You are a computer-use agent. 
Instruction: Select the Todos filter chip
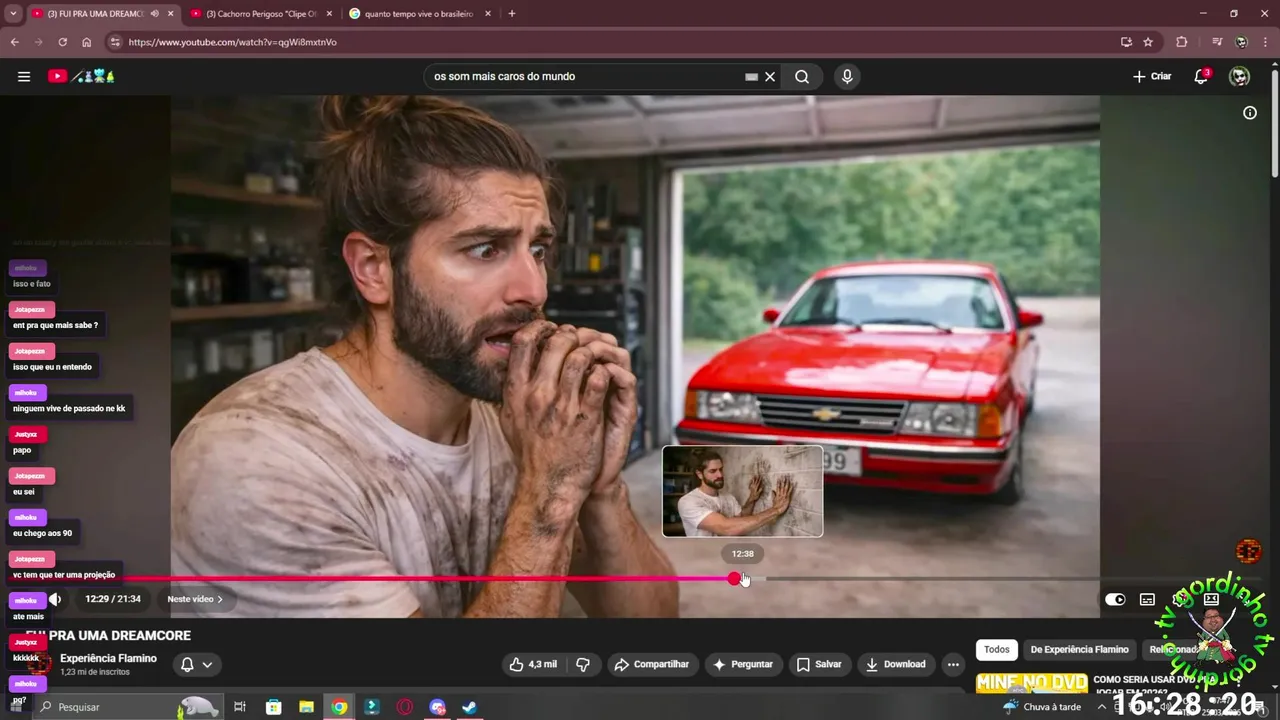pos(997,649)
